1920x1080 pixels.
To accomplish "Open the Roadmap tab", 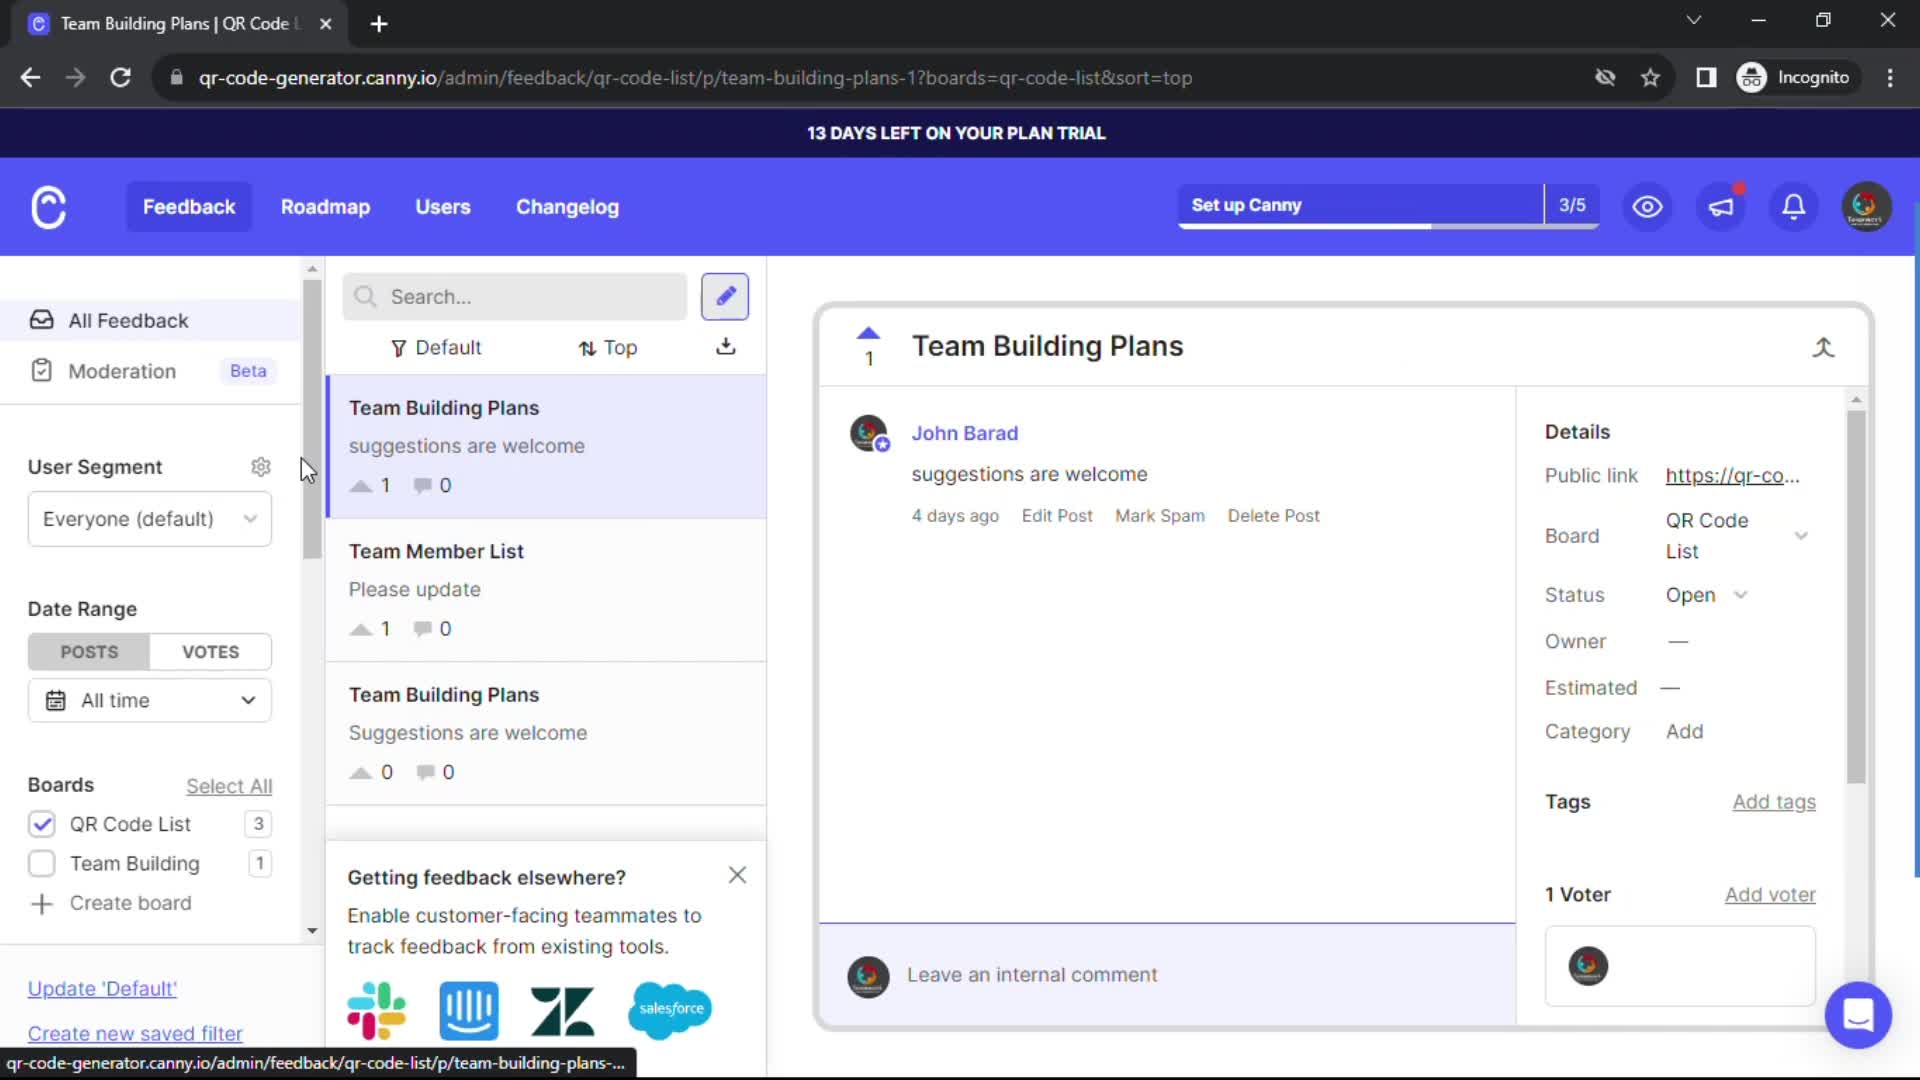I will [325, 207].
